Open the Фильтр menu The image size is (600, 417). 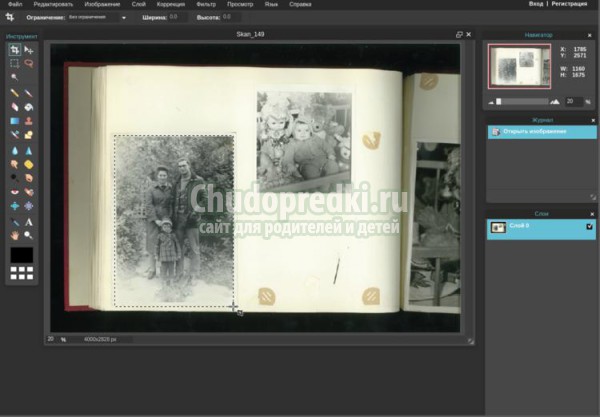coord(206,4)
